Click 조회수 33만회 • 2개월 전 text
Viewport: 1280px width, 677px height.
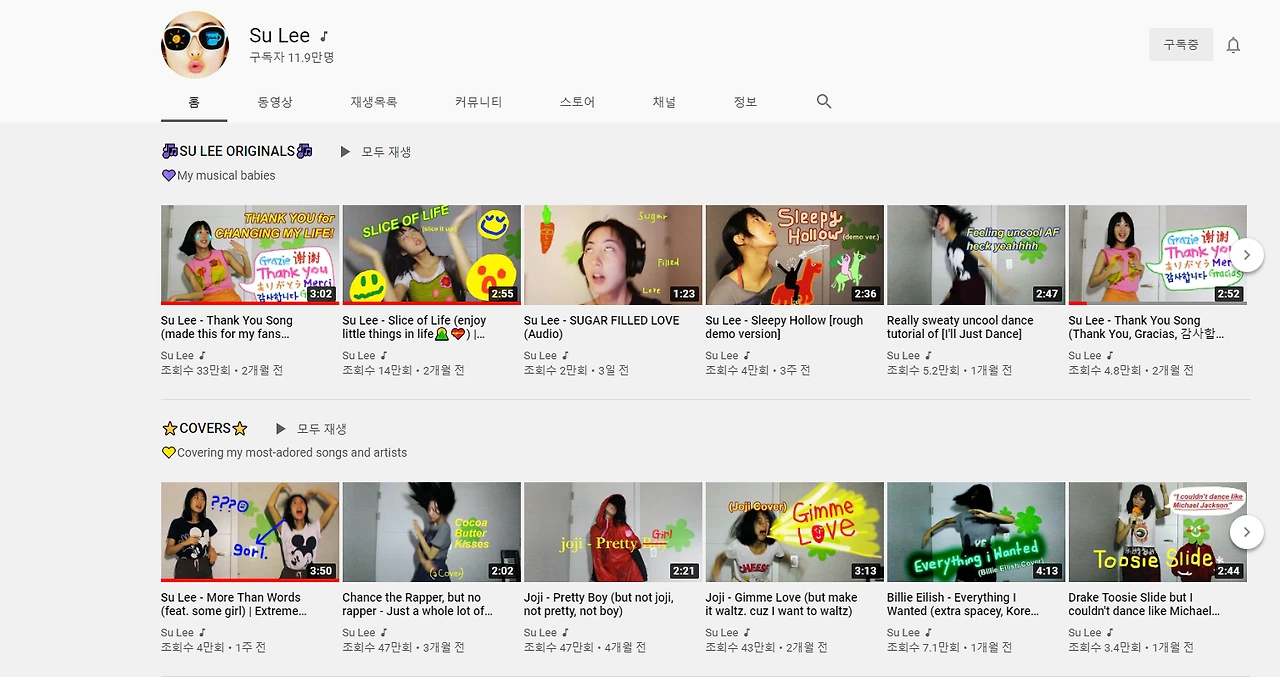(222, 370)
